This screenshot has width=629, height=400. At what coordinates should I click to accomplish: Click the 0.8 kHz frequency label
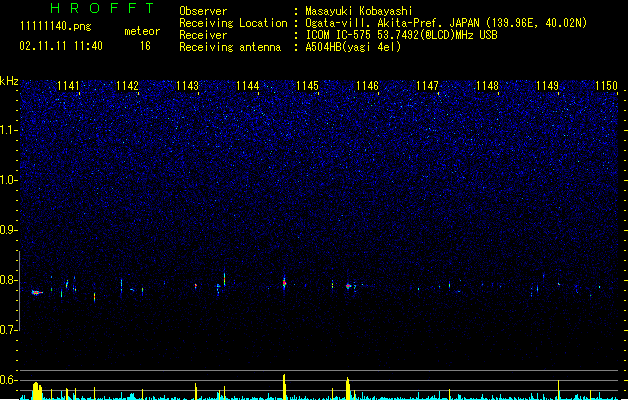tap(8, 280)
